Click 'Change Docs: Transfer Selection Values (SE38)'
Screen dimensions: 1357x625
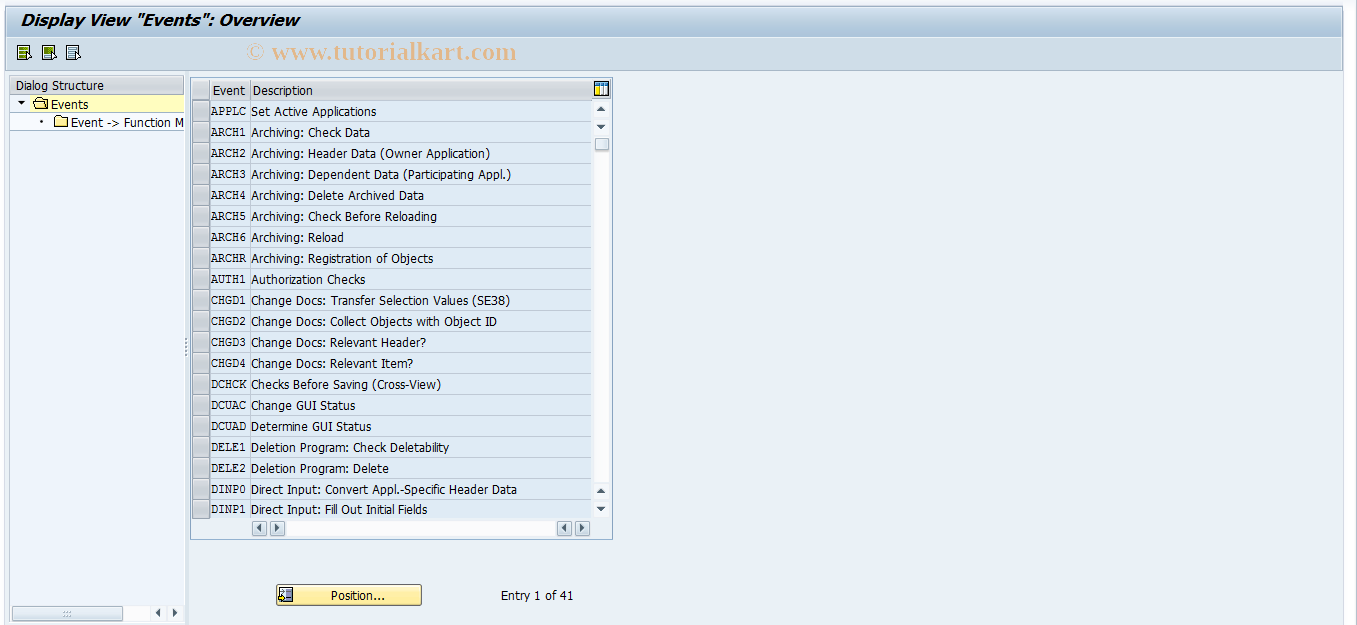pos(420,300)
